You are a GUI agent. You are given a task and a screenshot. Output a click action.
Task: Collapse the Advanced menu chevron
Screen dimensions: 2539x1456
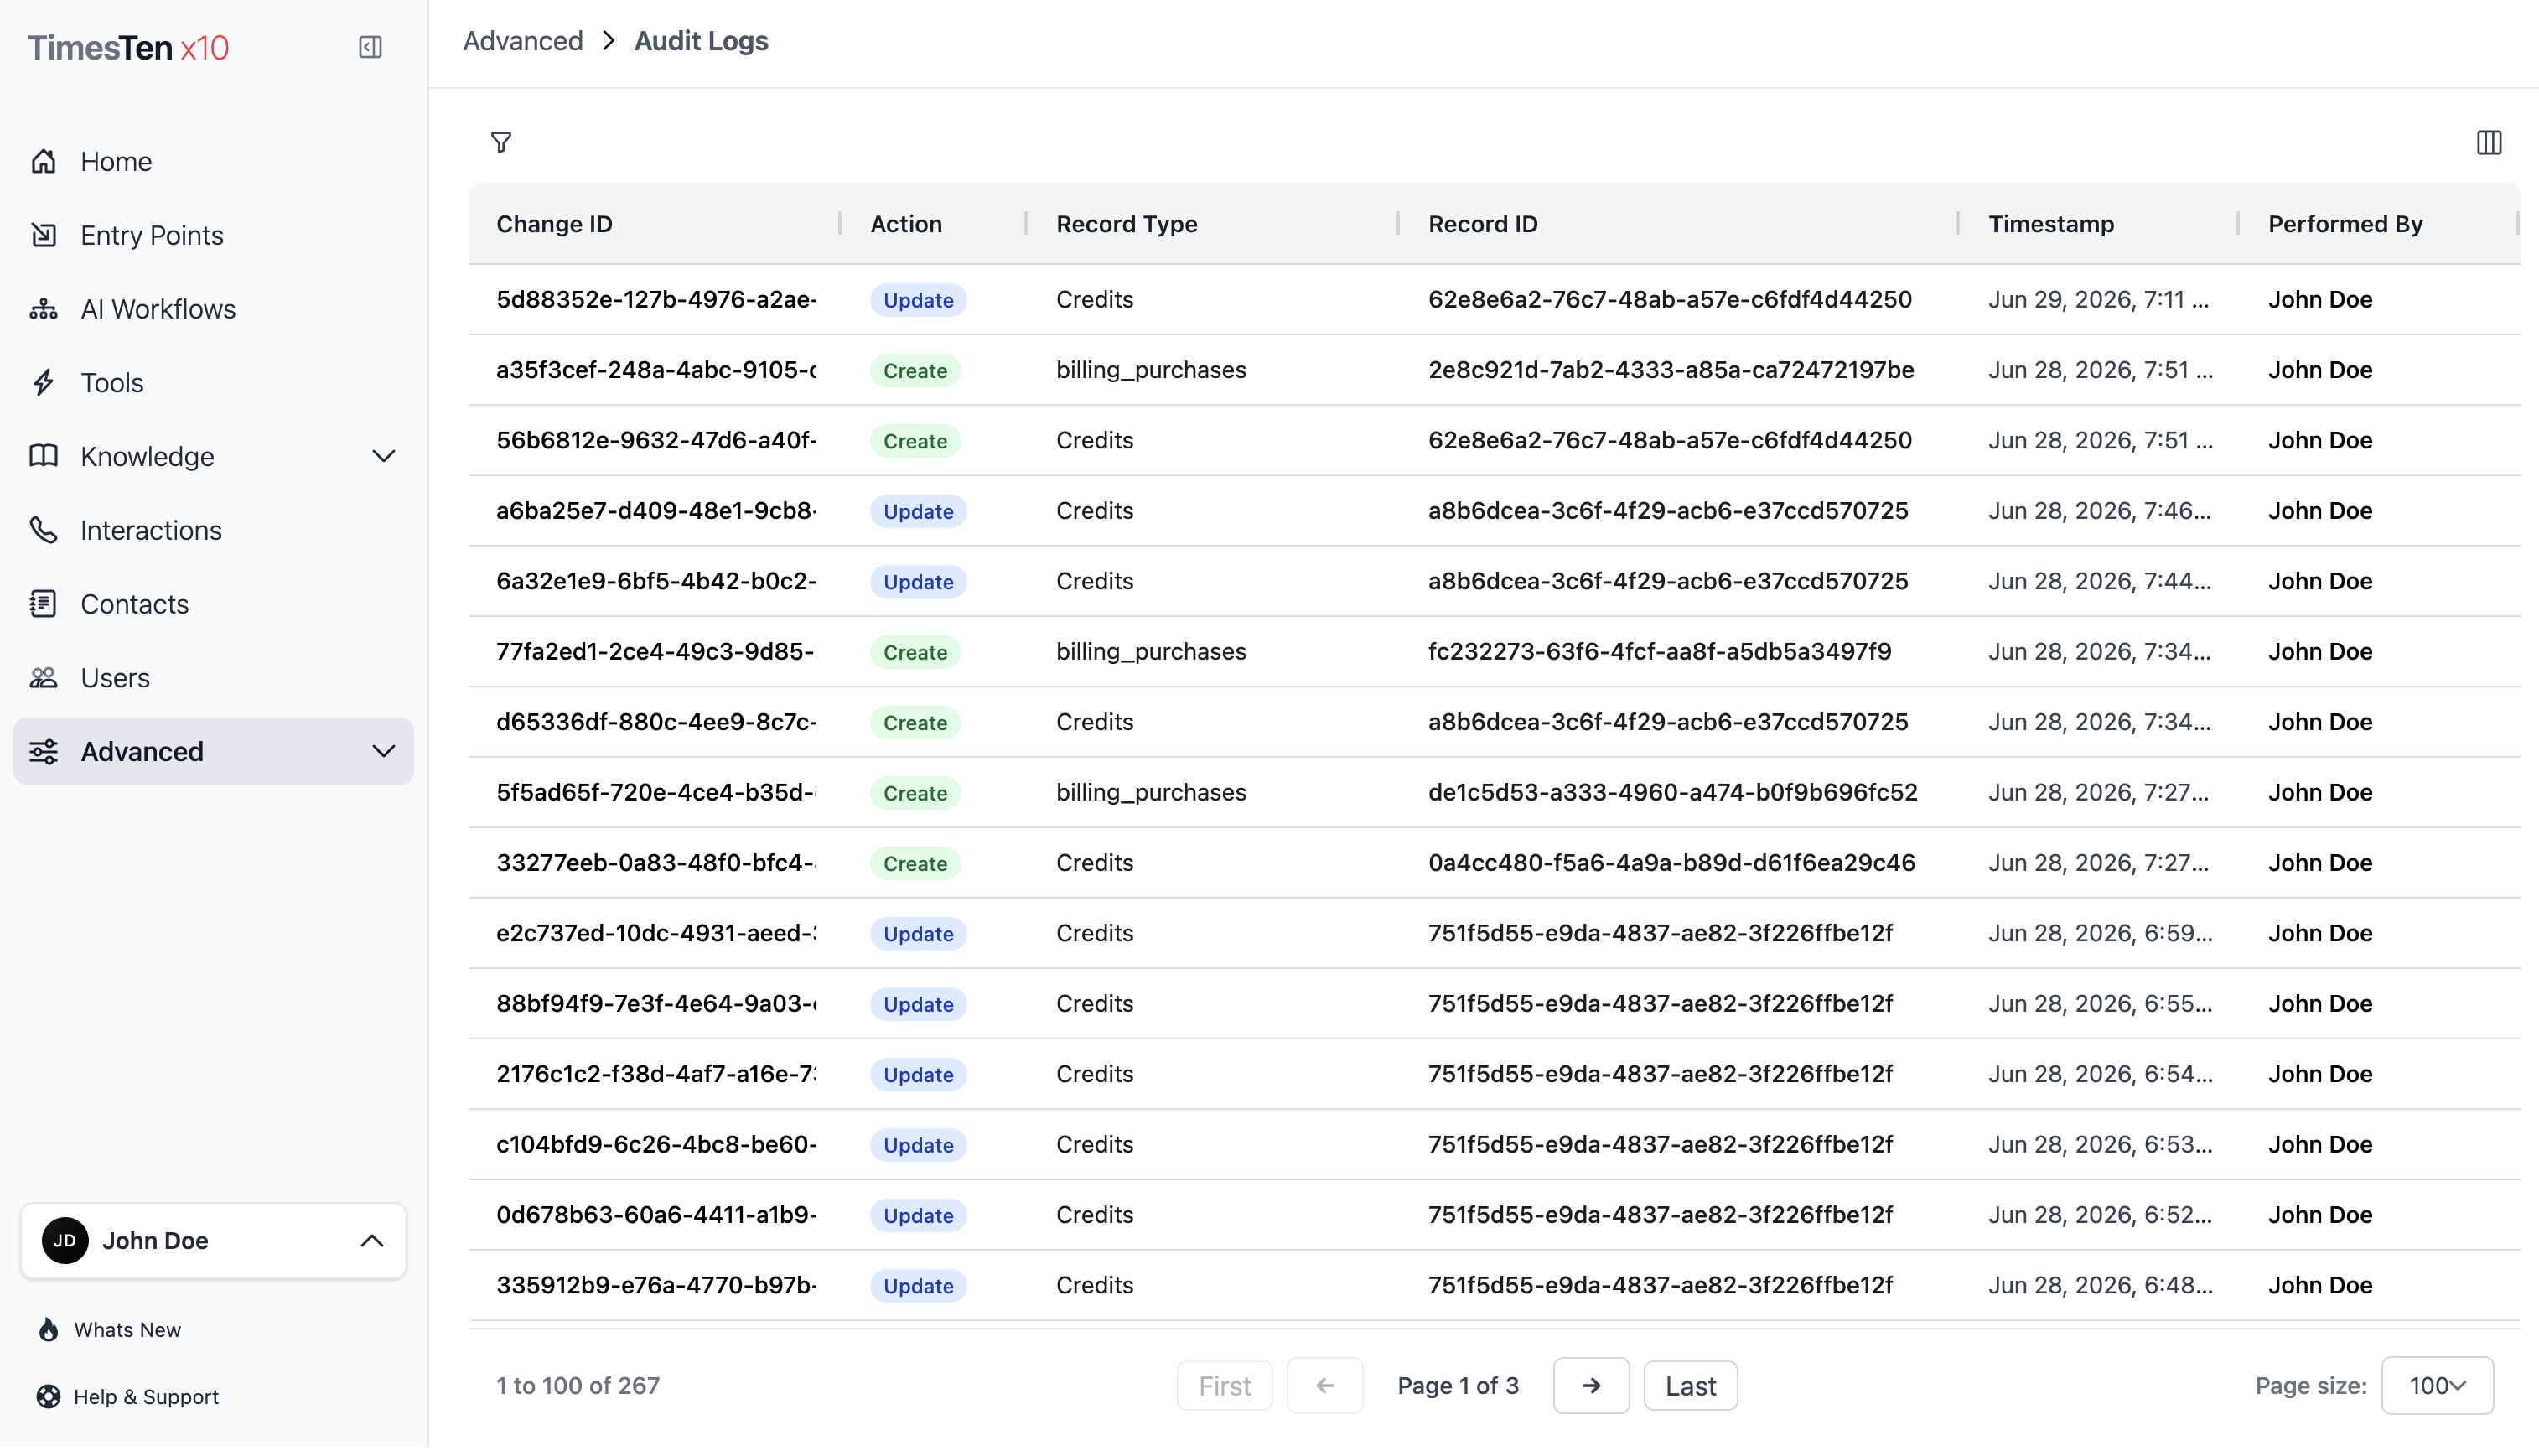(x=383, y=751)
